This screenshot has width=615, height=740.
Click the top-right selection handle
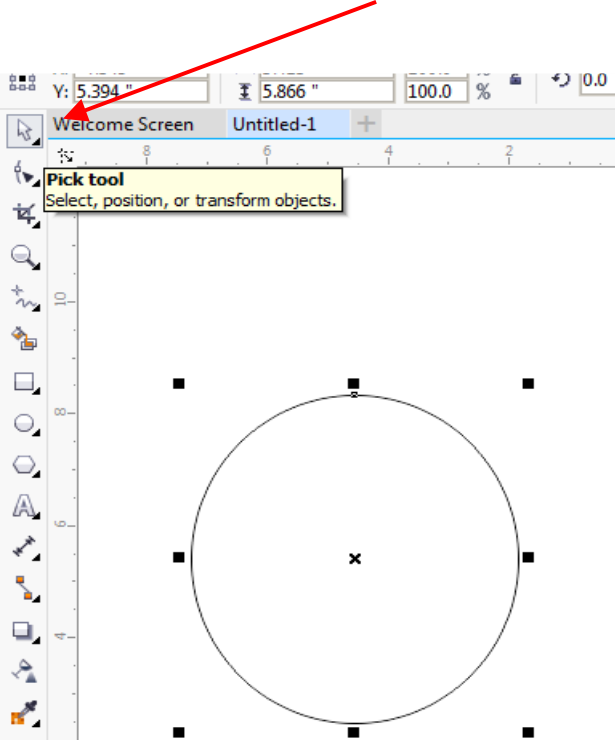point(528,384)
